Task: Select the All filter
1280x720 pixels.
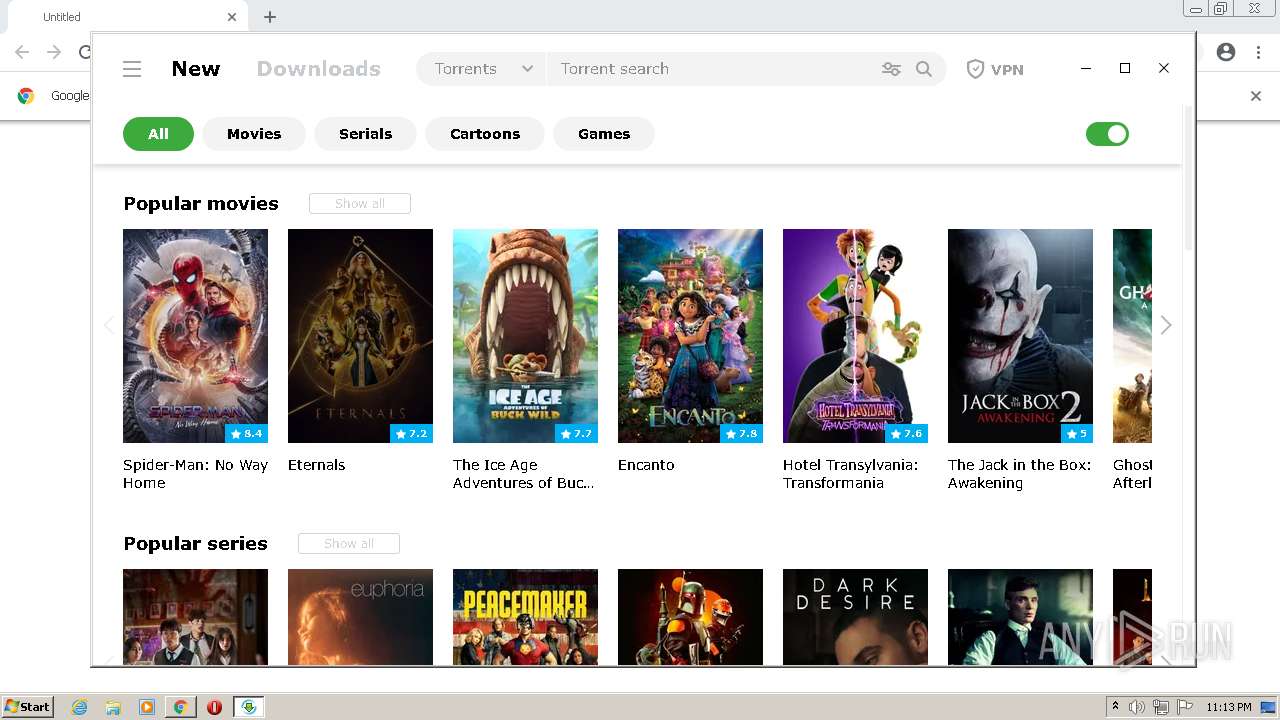Action: tap(158, 134)
